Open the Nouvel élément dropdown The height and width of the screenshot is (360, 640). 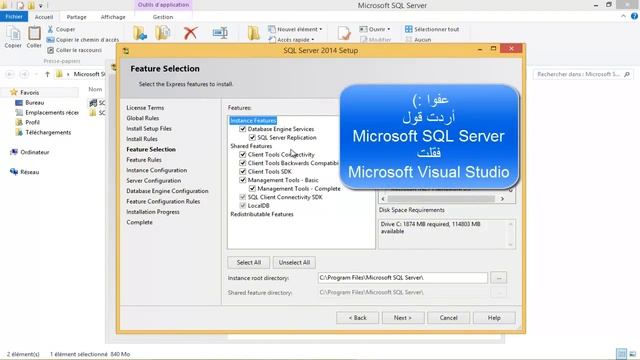click(x=295, y=29)
